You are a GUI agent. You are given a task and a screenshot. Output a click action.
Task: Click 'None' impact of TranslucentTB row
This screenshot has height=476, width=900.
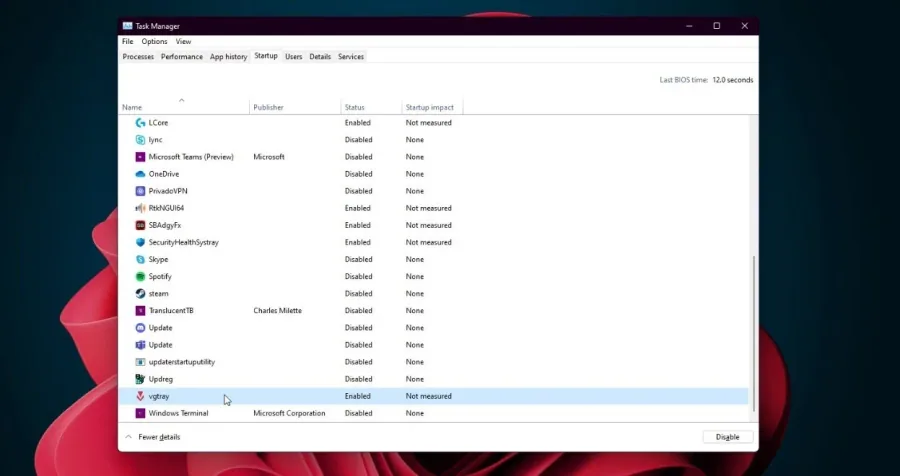pyautogui.click(x=414, y=311)
